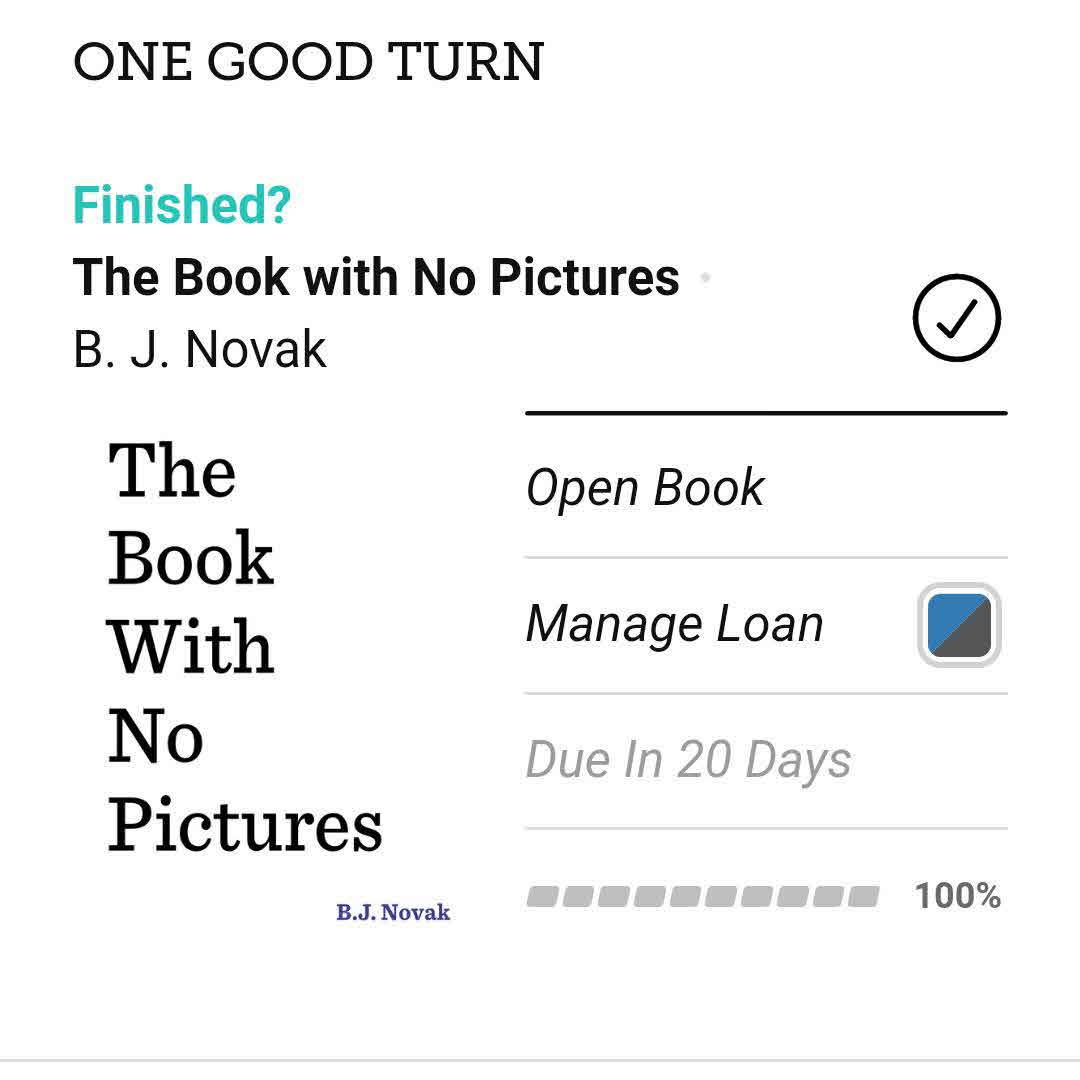Choose Manage Loan
The image size is (1080, 1080).
(674, 624)
